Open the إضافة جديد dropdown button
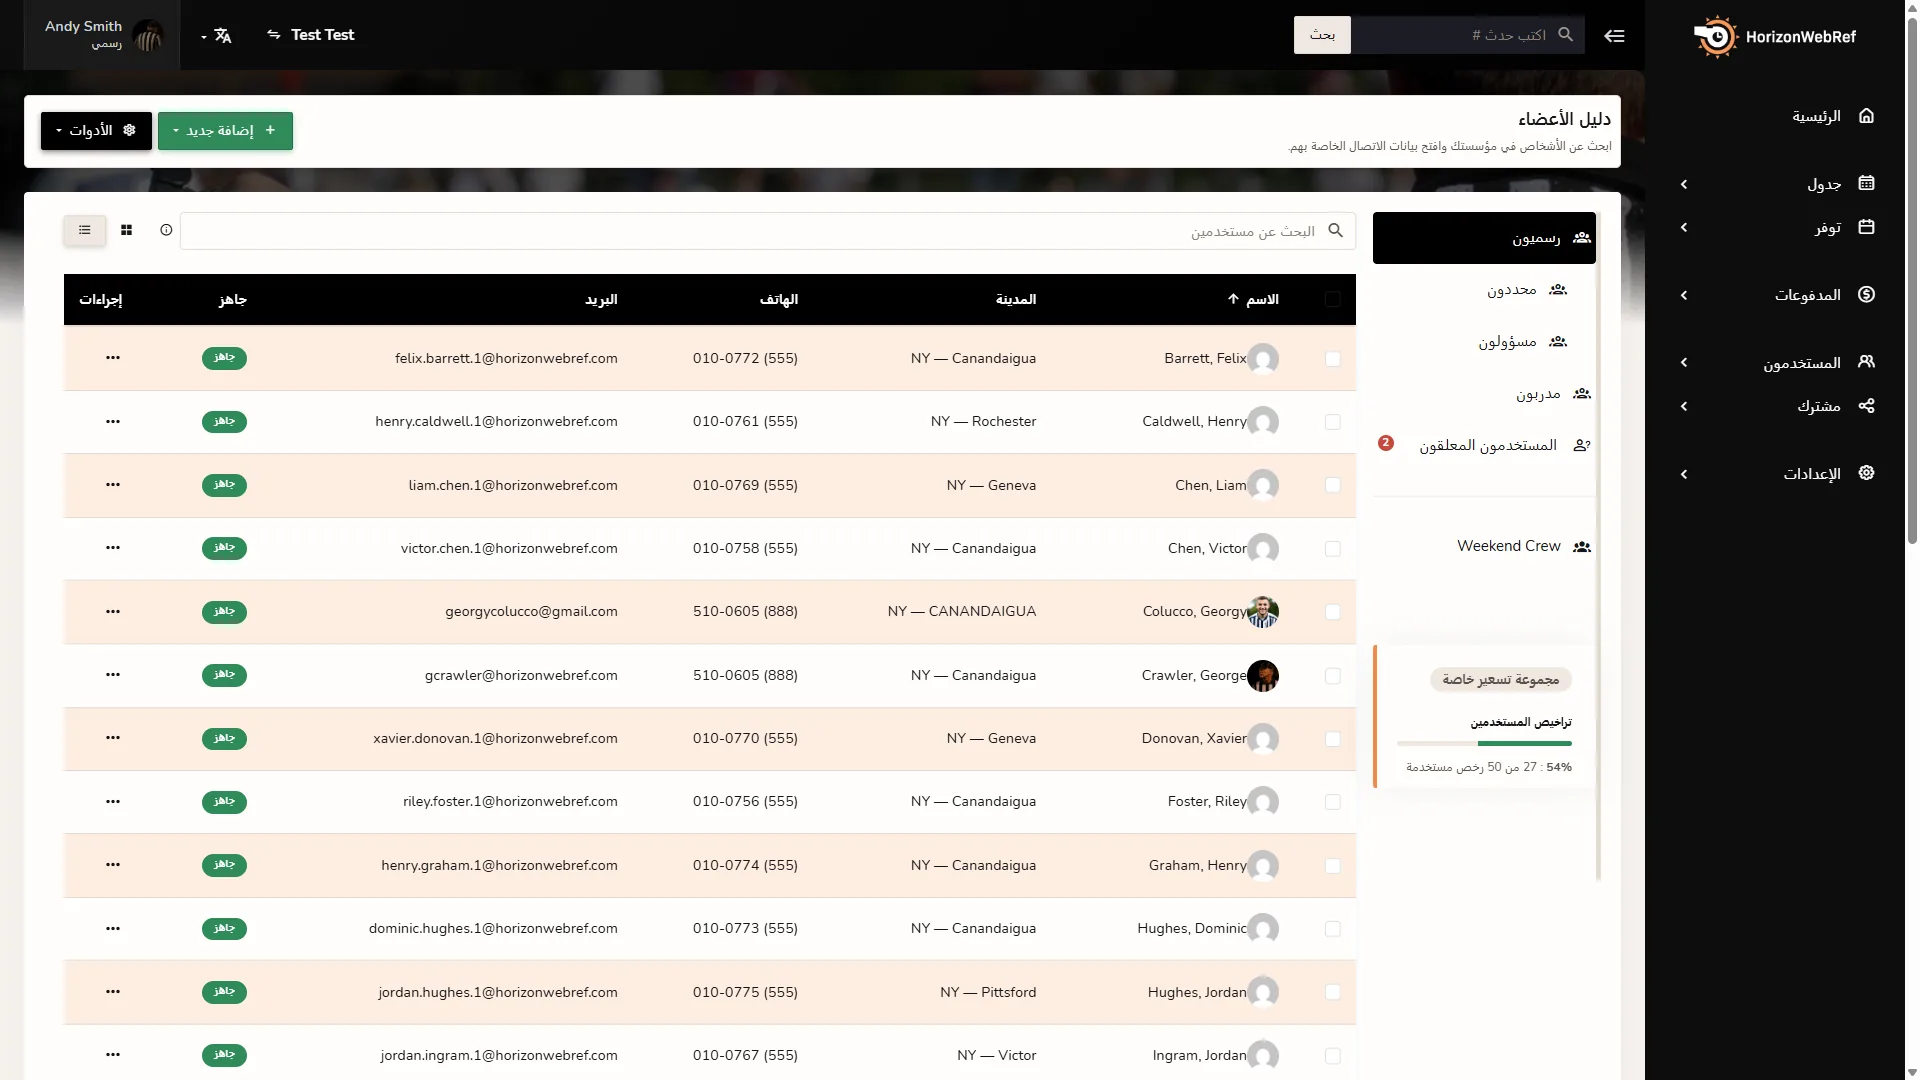The height and width of the screenshot is (1080, 1920). coord(225,131)
